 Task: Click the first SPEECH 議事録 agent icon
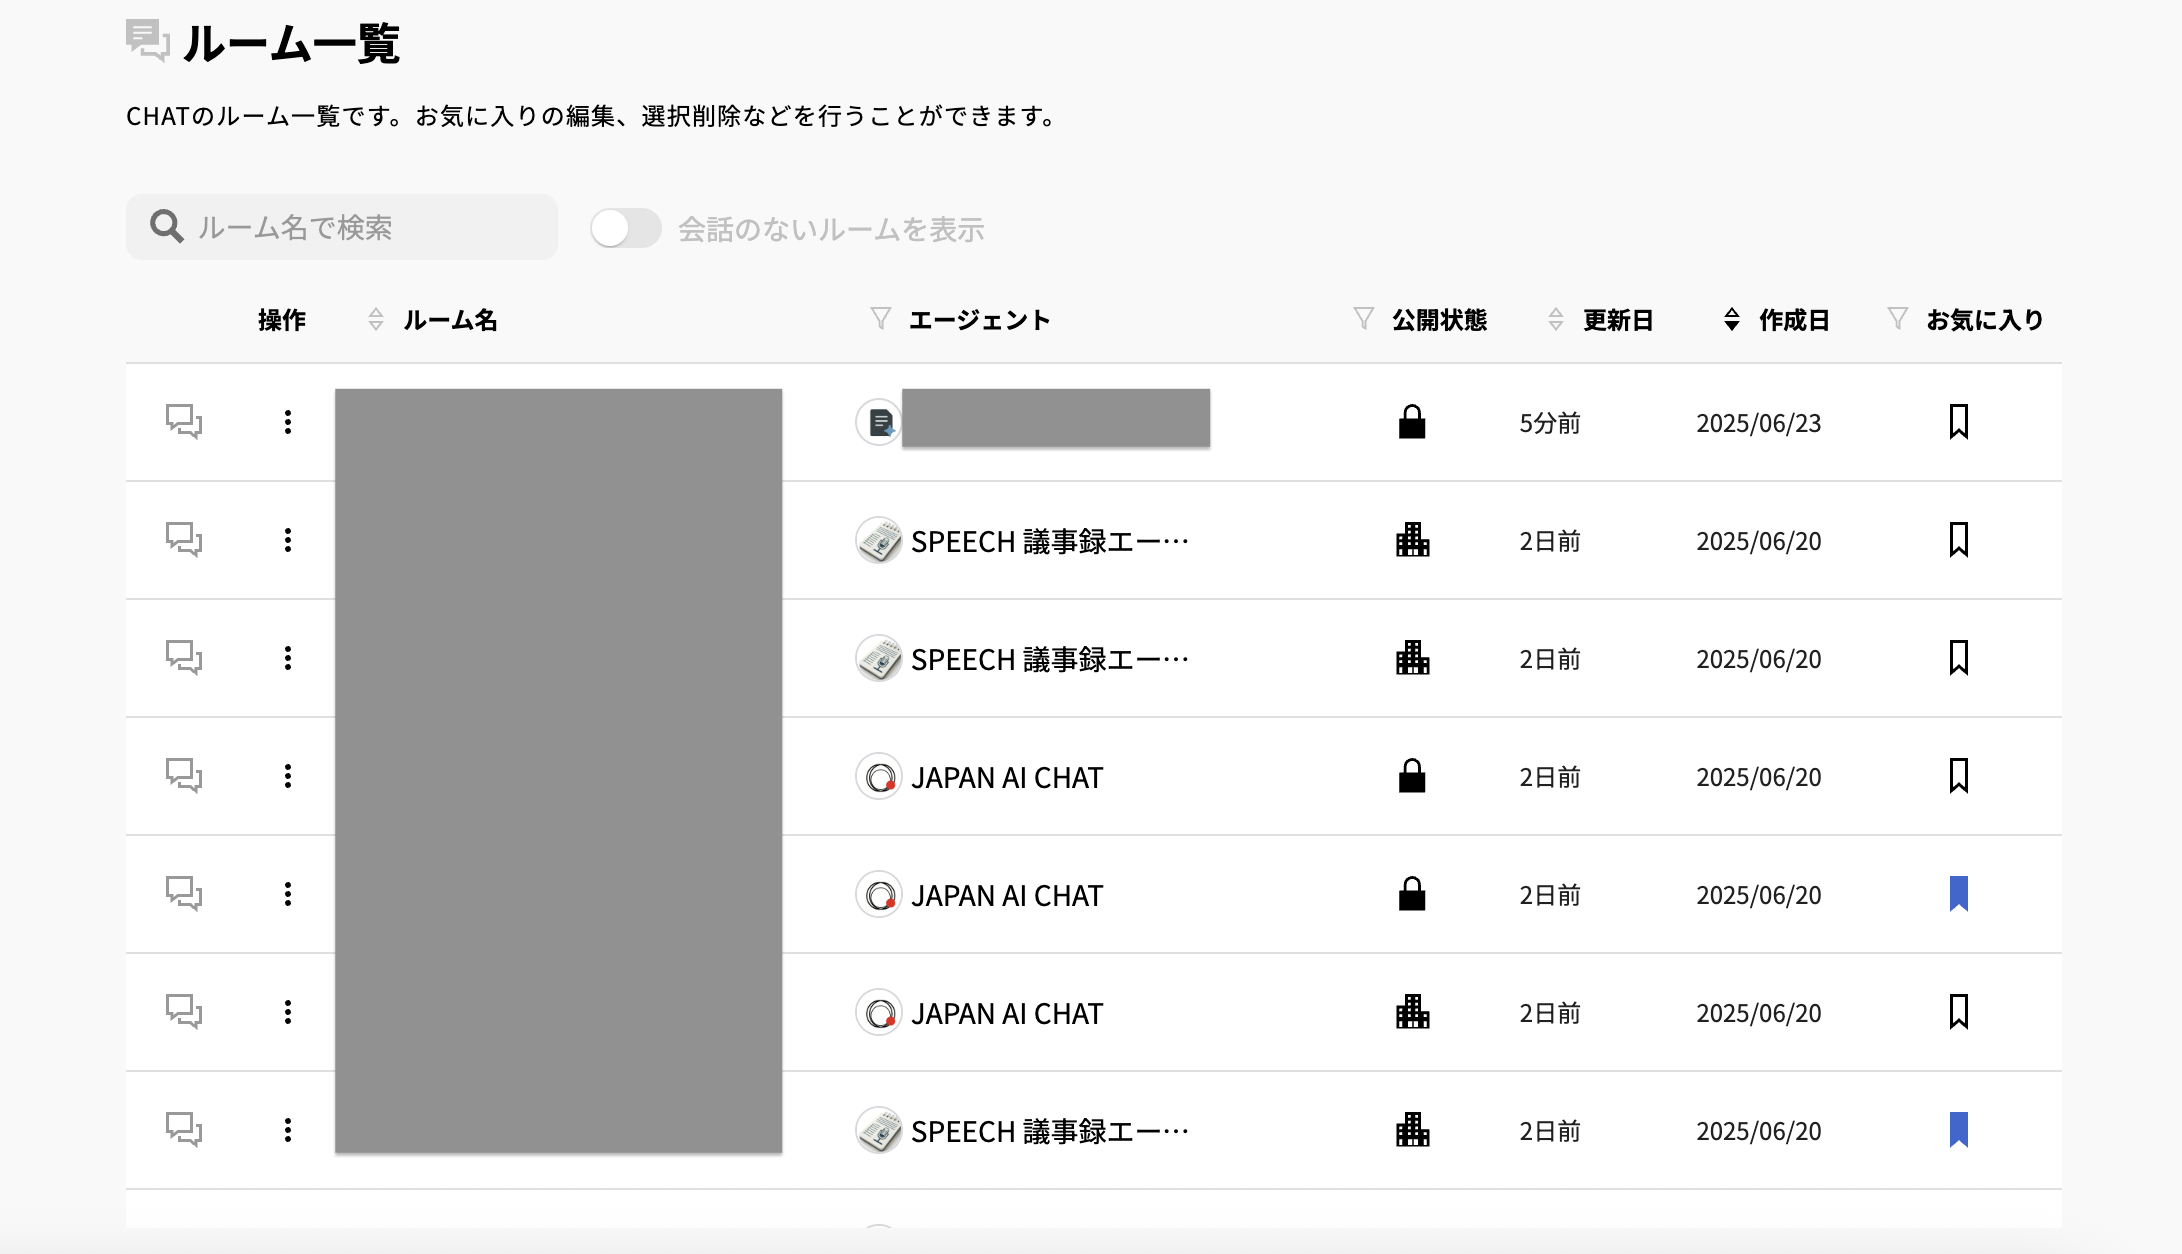pos(879,541)
